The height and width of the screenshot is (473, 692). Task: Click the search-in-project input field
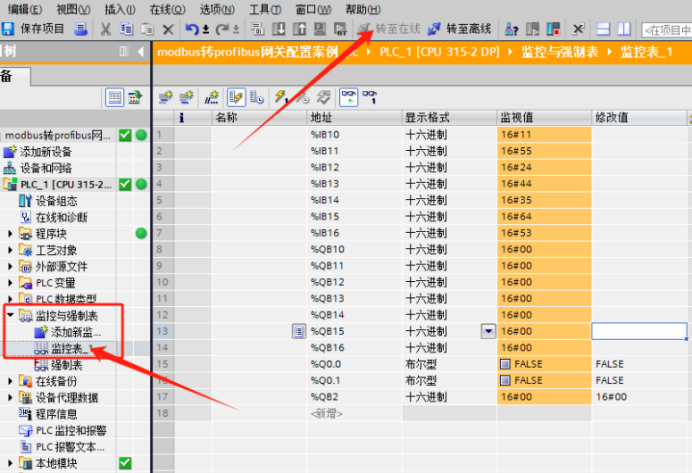666,30
